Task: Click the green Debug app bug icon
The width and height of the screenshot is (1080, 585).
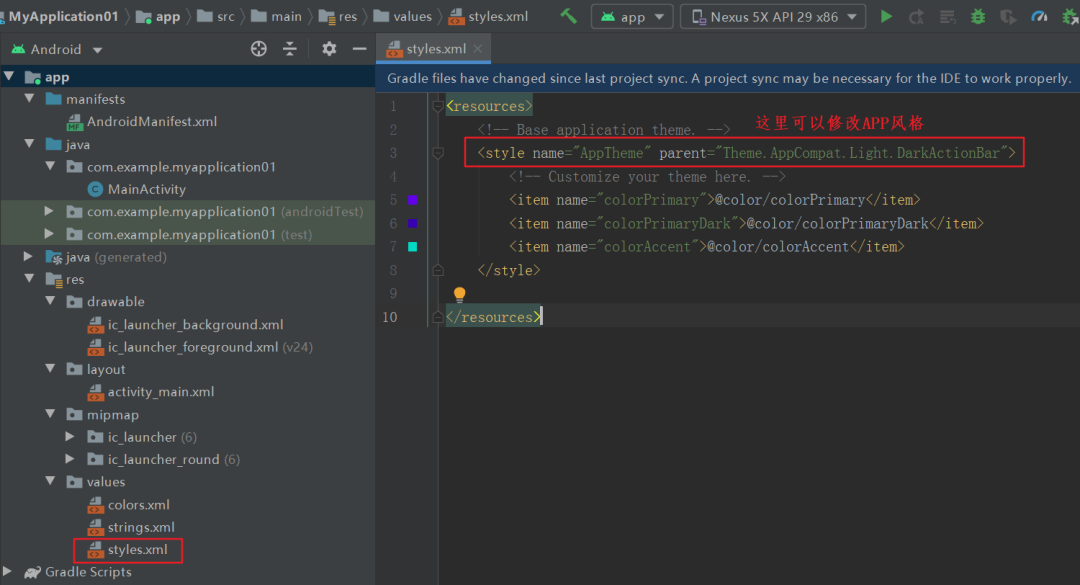Action: pyautogui.click(x=977, y=17)
